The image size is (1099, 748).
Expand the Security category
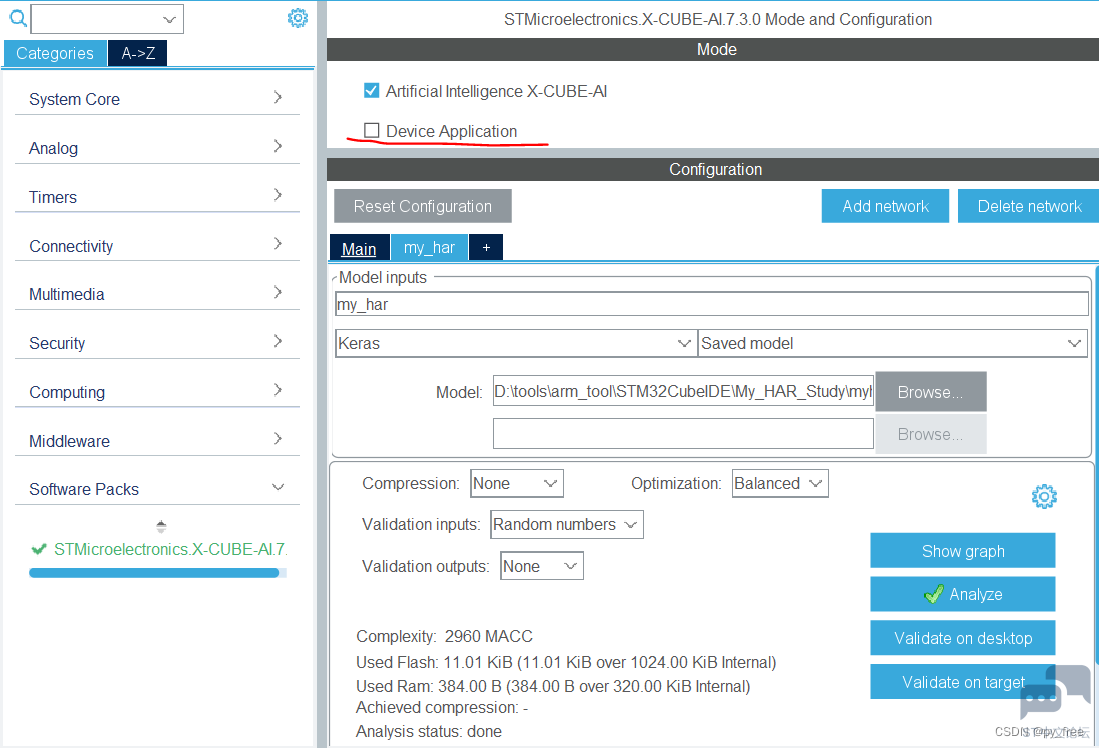(157, 344)
